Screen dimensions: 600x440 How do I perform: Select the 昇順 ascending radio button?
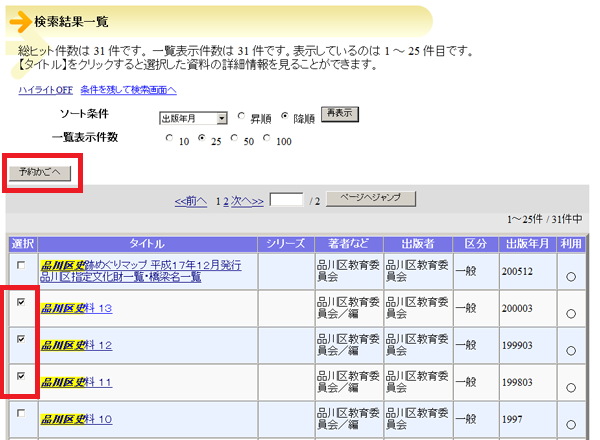[241, 116]
